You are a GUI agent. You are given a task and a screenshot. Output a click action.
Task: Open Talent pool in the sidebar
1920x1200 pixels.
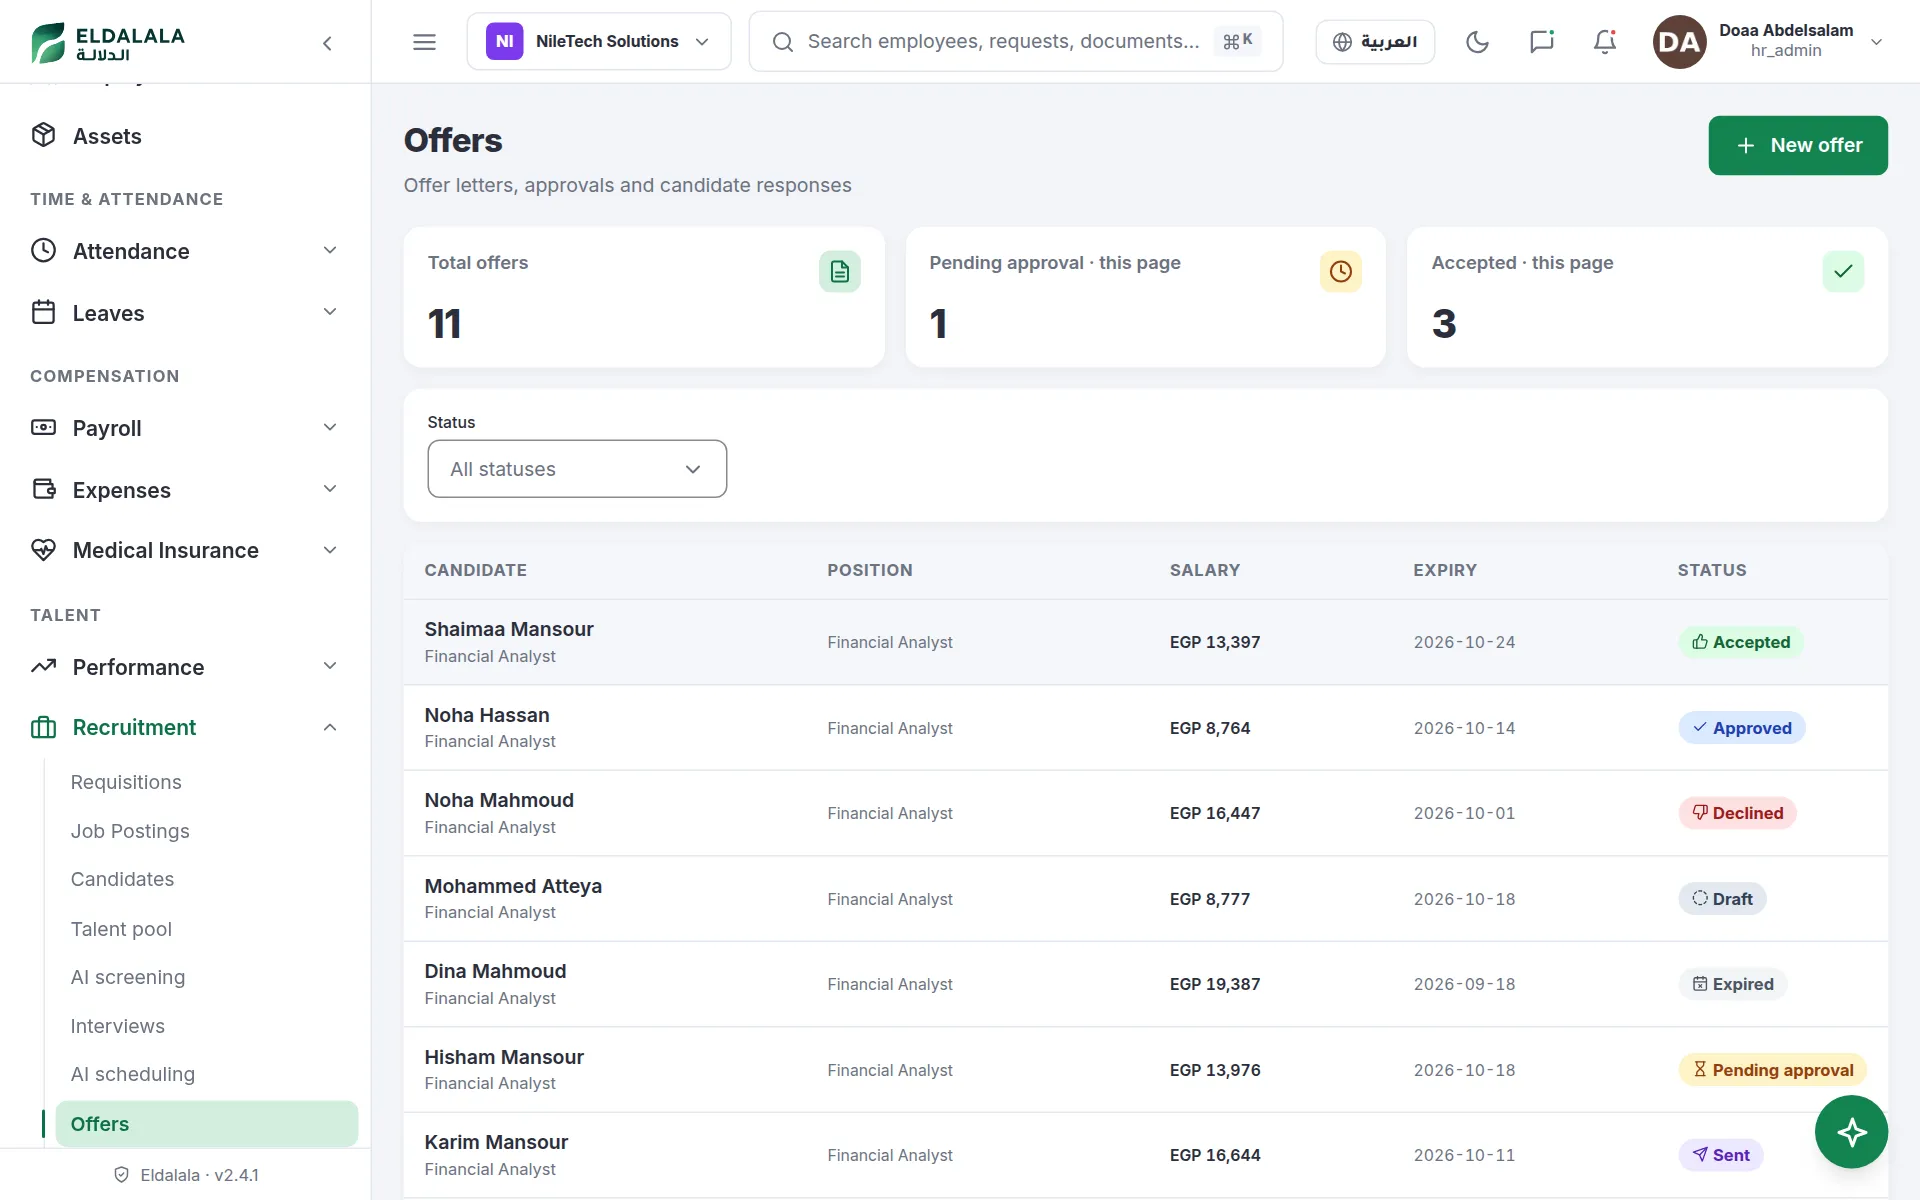121,929
